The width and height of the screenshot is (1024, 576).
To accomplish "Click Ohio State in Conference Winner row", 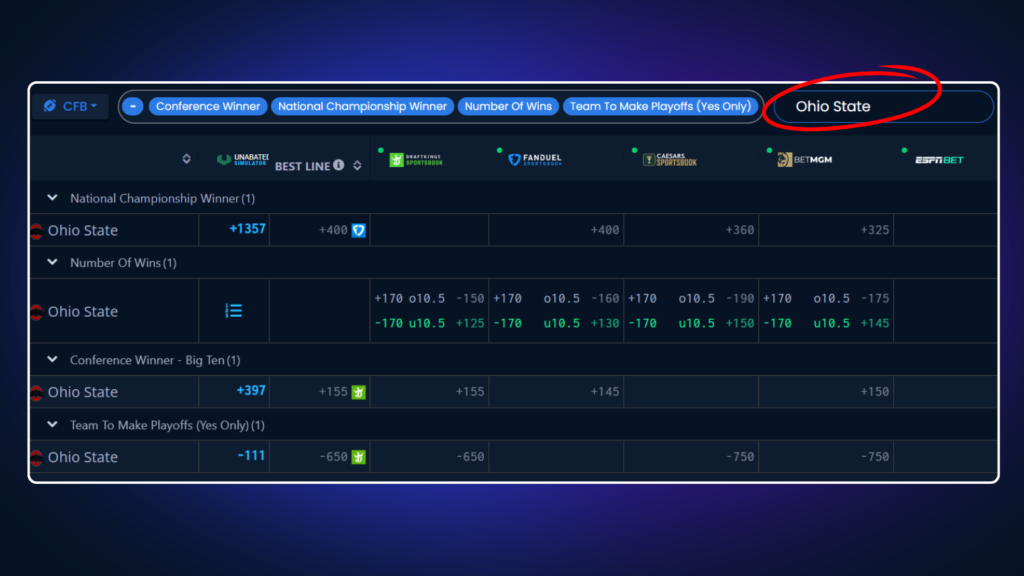I will pyautogui.click(x=82, y=392).
